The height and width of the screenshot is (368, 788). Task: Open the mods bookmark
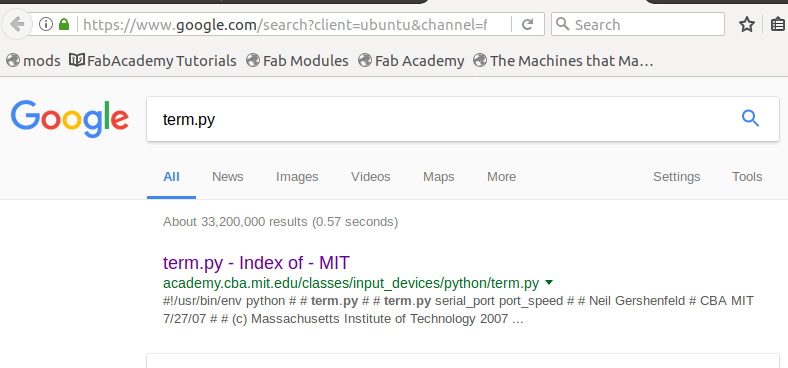[34, 61]
